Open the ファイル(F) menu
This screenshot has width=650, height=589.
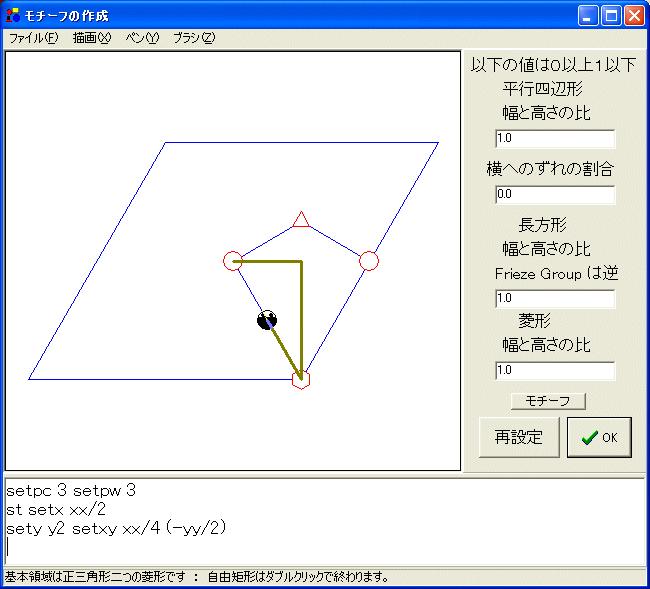(34, 38)
